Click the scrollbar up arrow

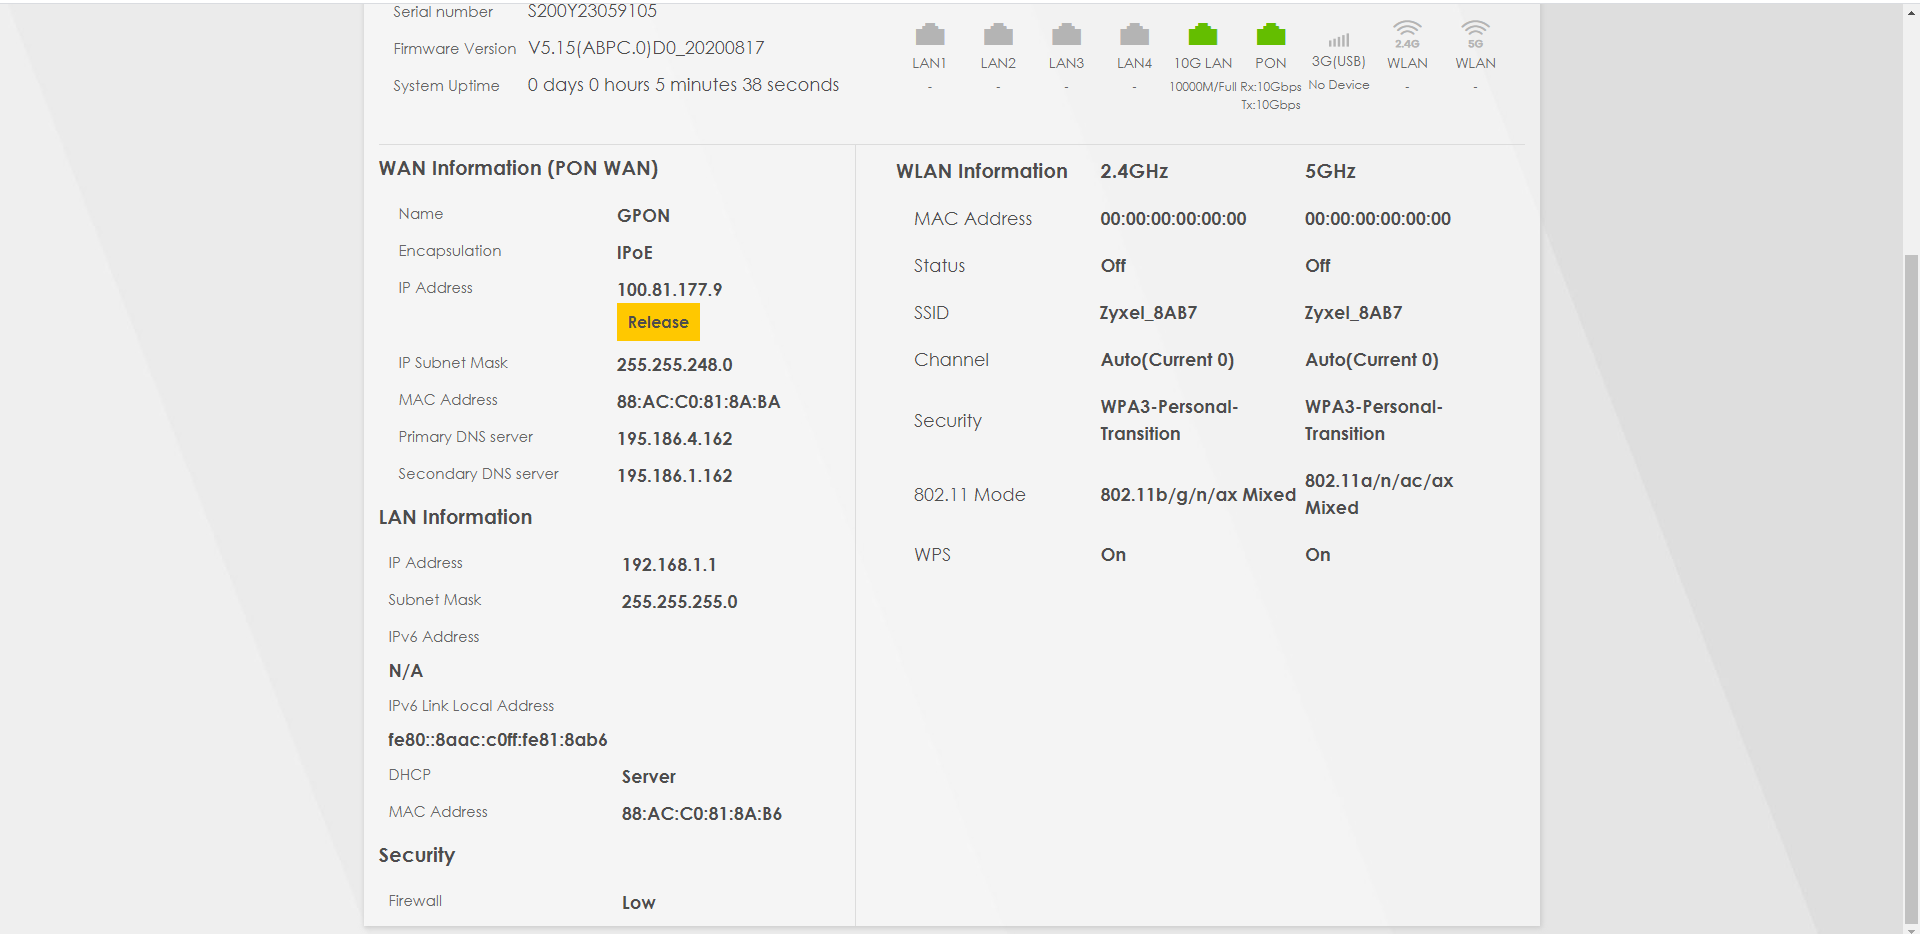pos(1911,12)
